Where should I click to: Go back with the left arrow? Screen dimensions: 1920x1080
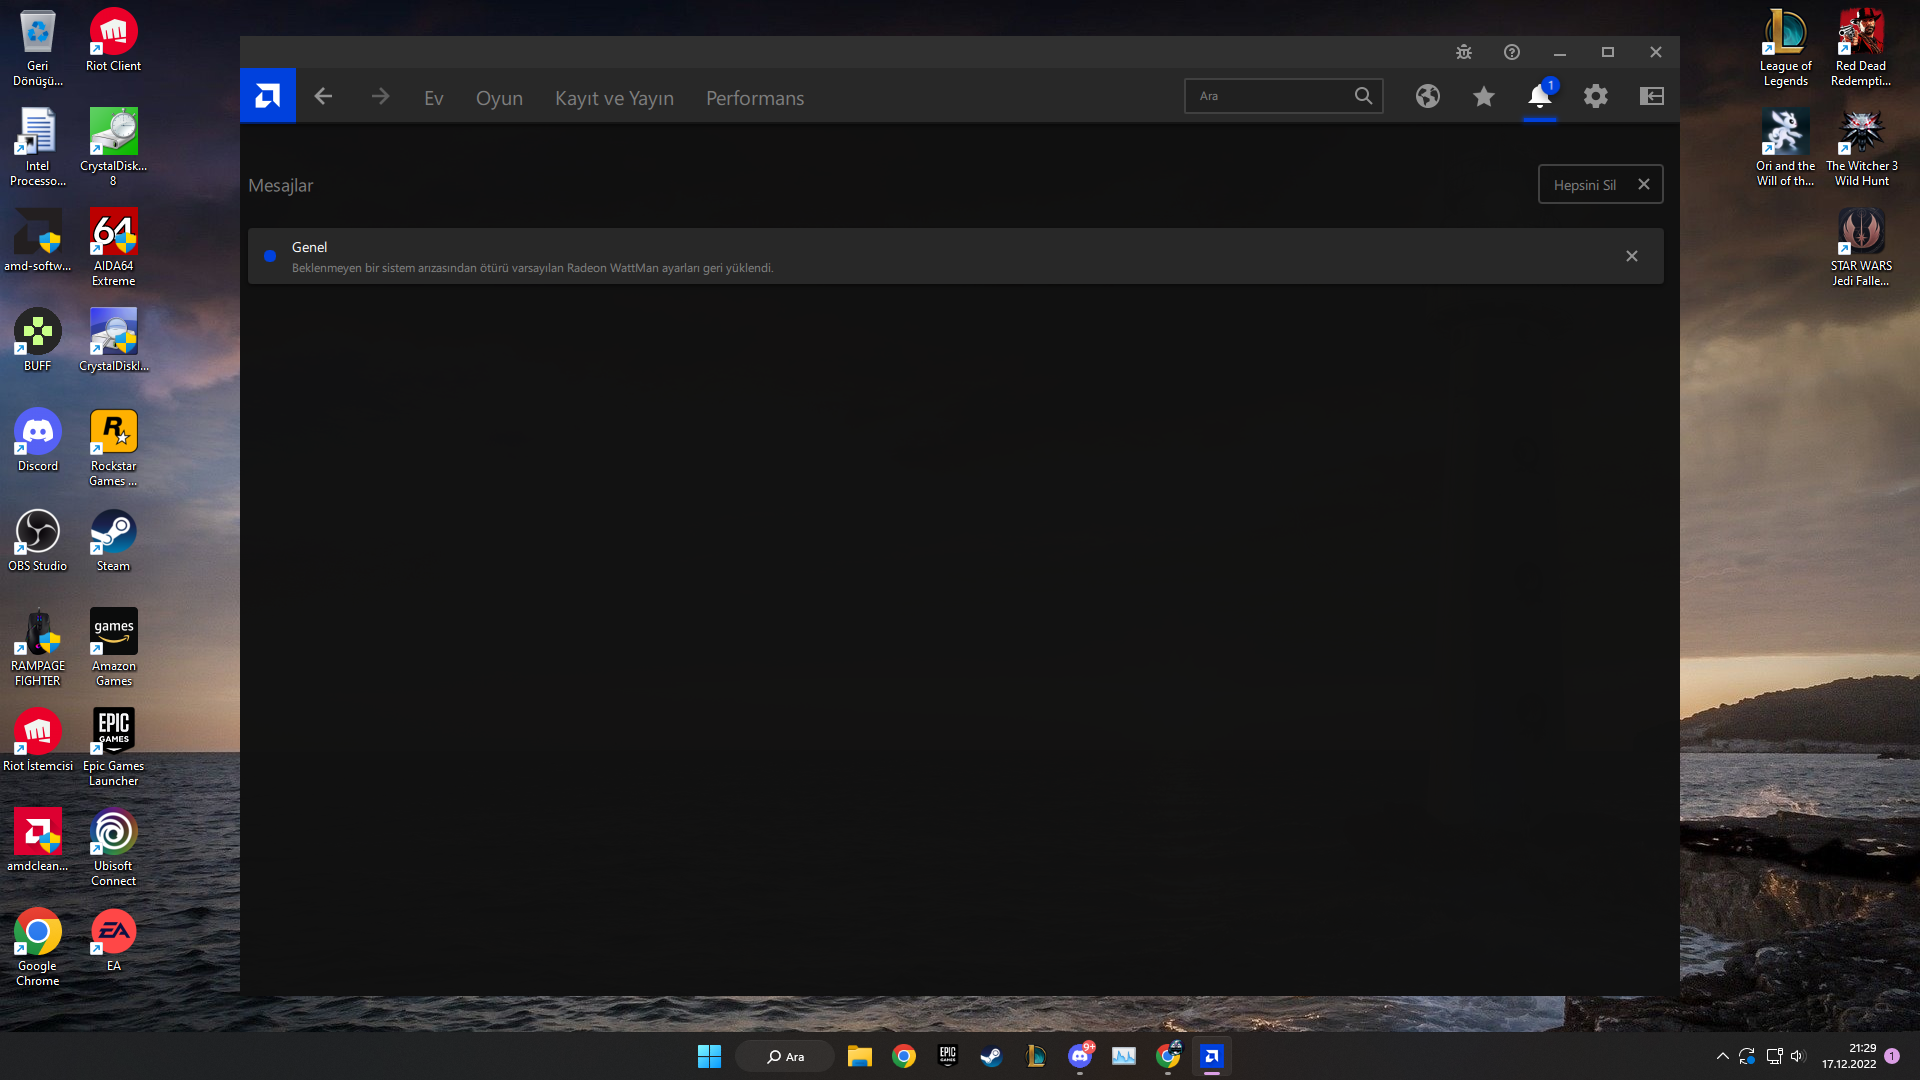click(x=323, y=96)
